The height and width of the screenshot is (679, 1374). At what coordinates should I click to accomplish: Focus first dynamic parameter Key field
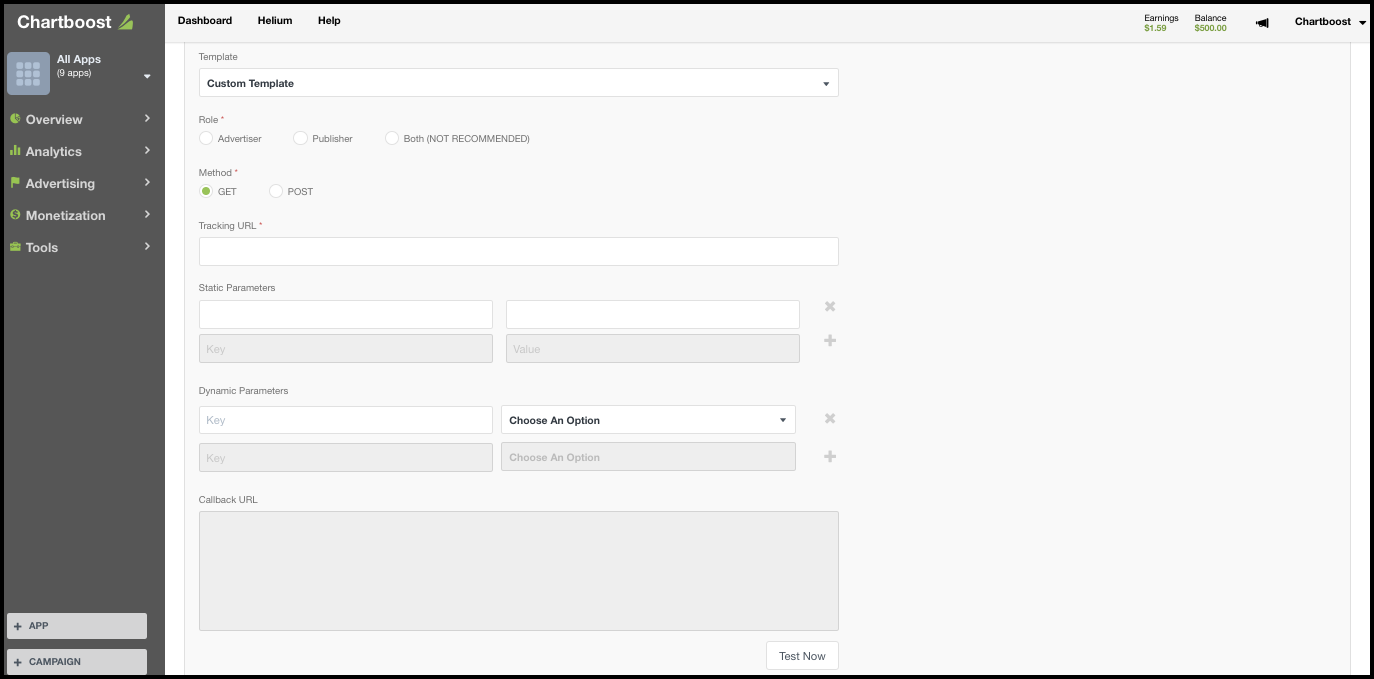346,420
